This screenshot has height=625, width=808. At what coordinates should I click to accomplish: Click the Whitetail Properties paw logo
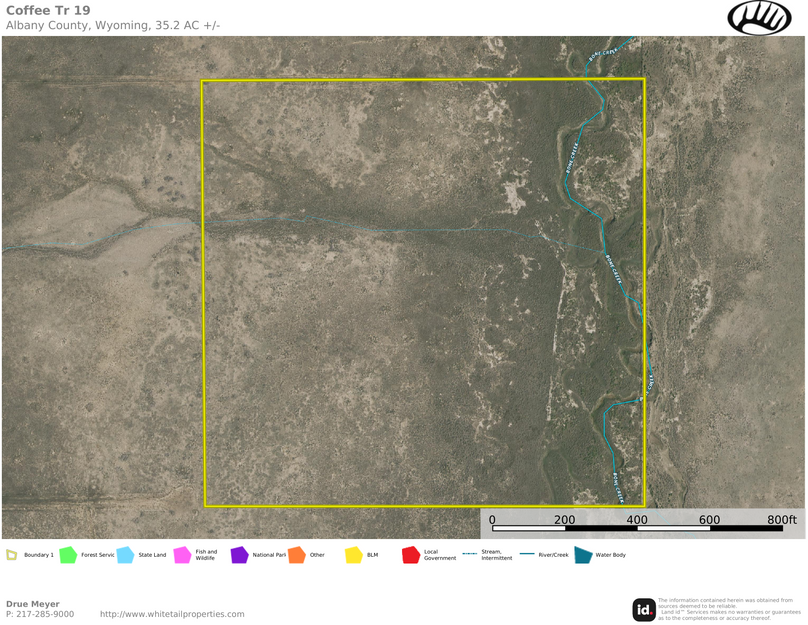[758, 18]
